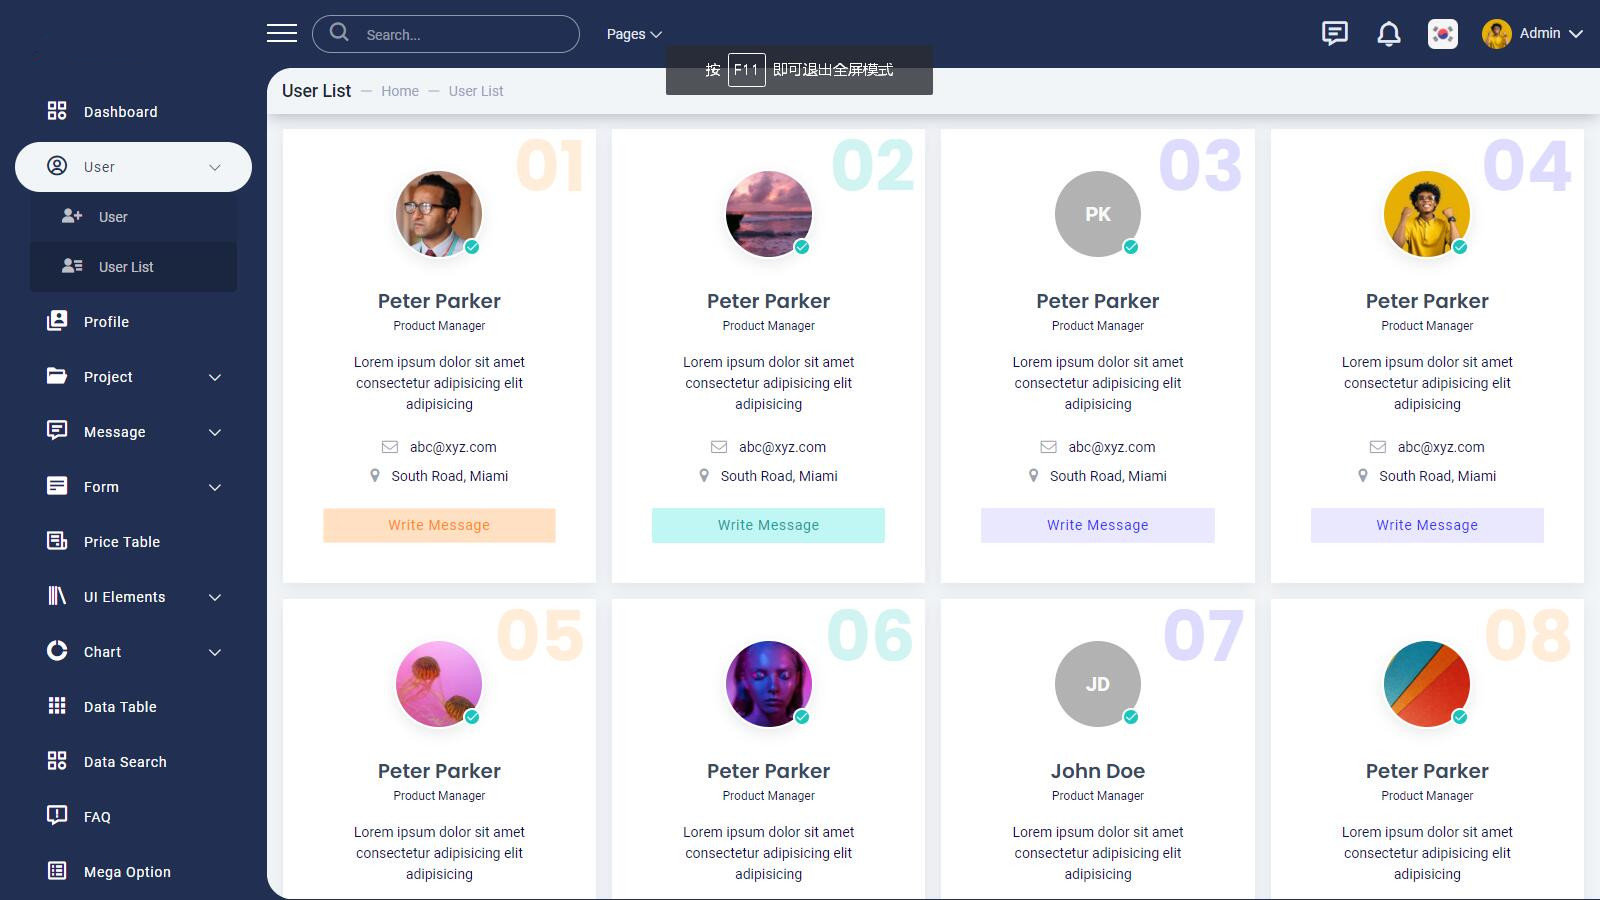Click the JD avatar on card 07

(1097, 684)
